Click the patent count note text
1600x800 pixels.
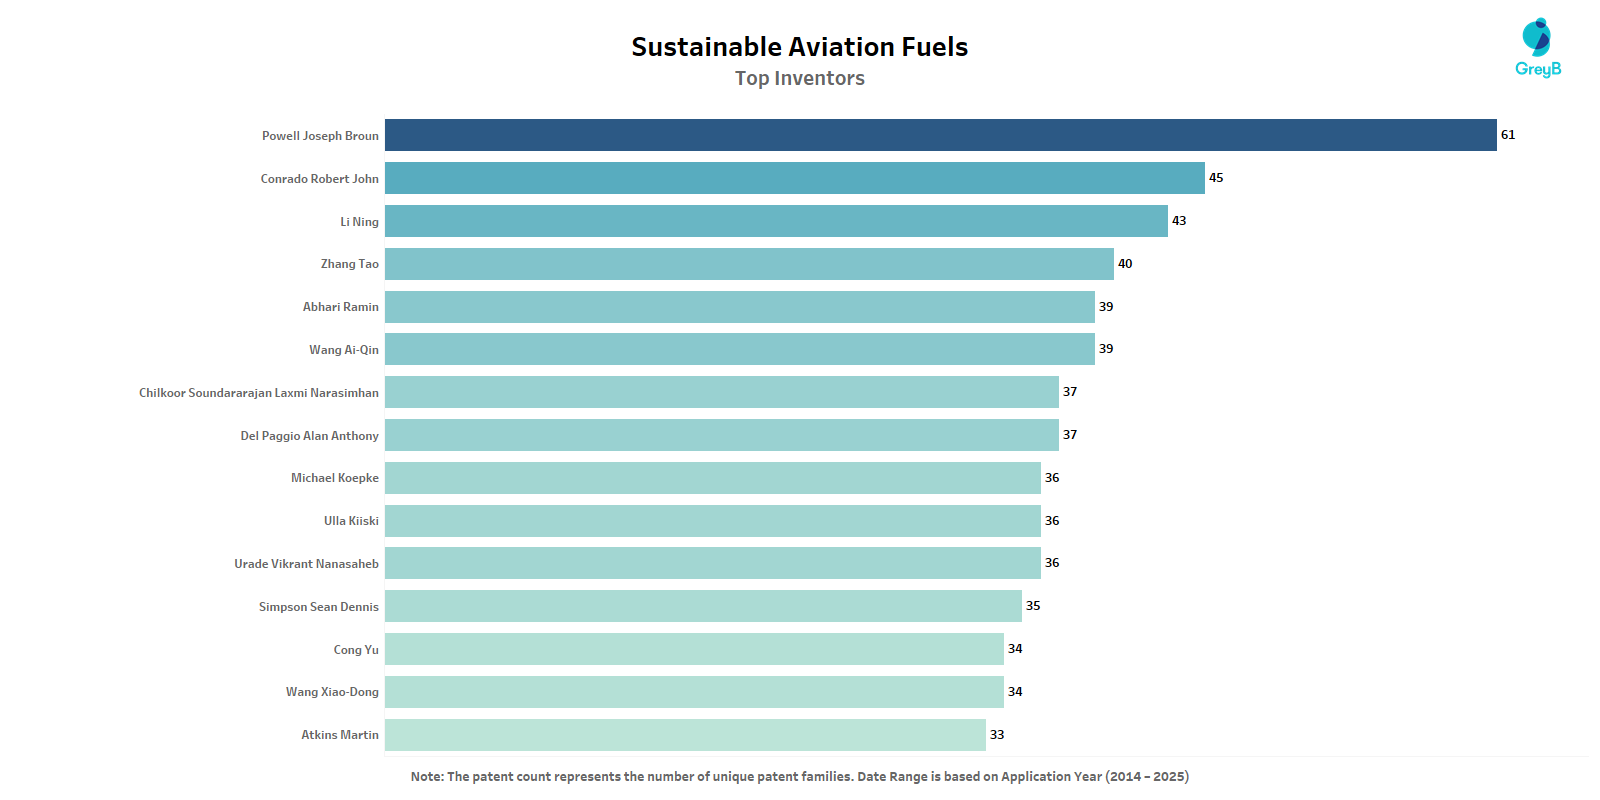click(x=799, y=776)
